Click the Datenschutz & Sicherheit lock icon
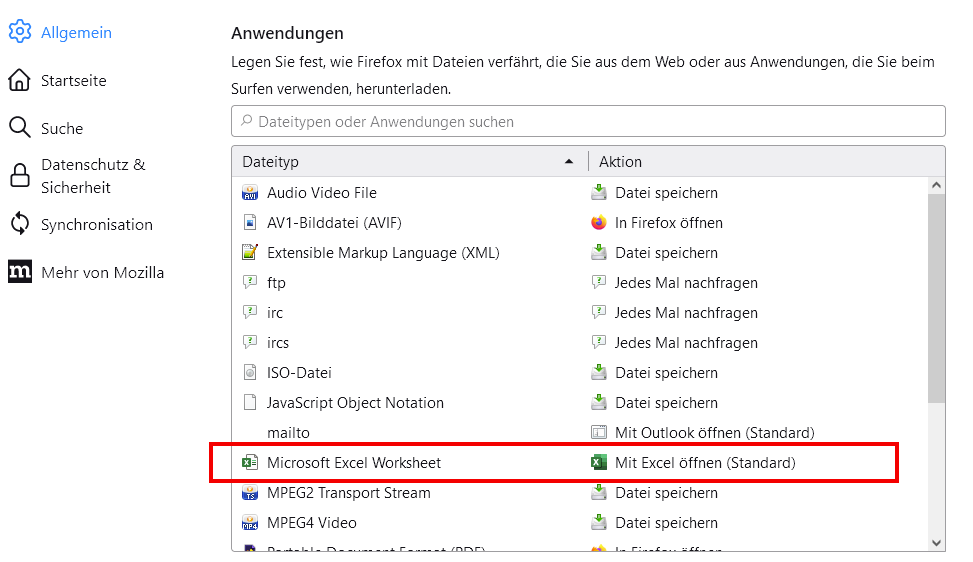973x562 pixels. pyautogui.click(x=20, y=176)
